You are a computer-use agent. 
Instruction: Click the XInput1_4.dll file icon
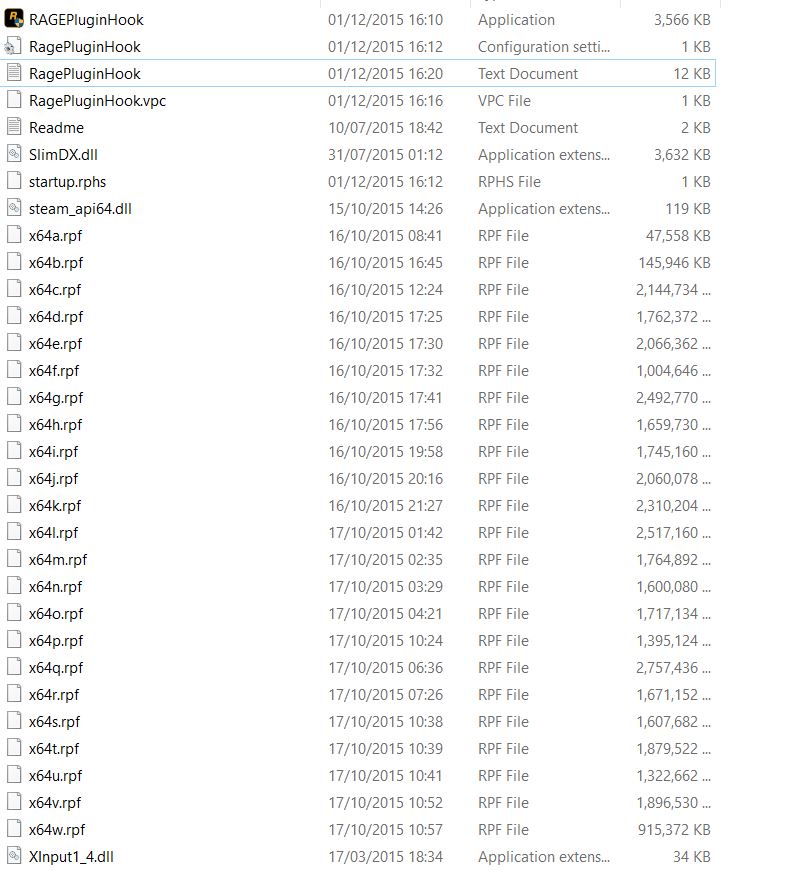click(x=14, y=856)
